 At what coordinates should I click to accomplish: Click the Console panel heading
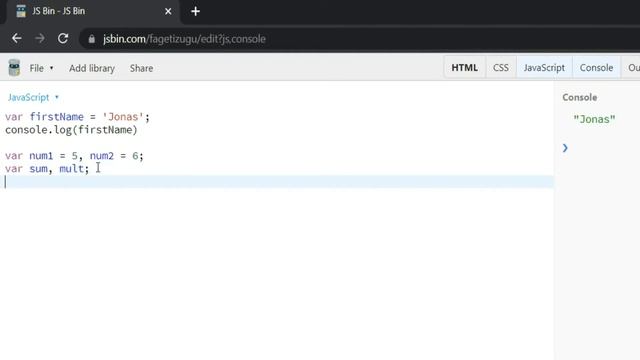pos(580,97)
